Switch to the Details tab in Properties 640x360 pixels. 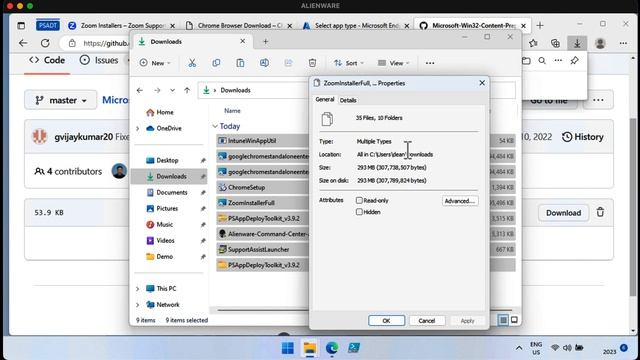348,100
